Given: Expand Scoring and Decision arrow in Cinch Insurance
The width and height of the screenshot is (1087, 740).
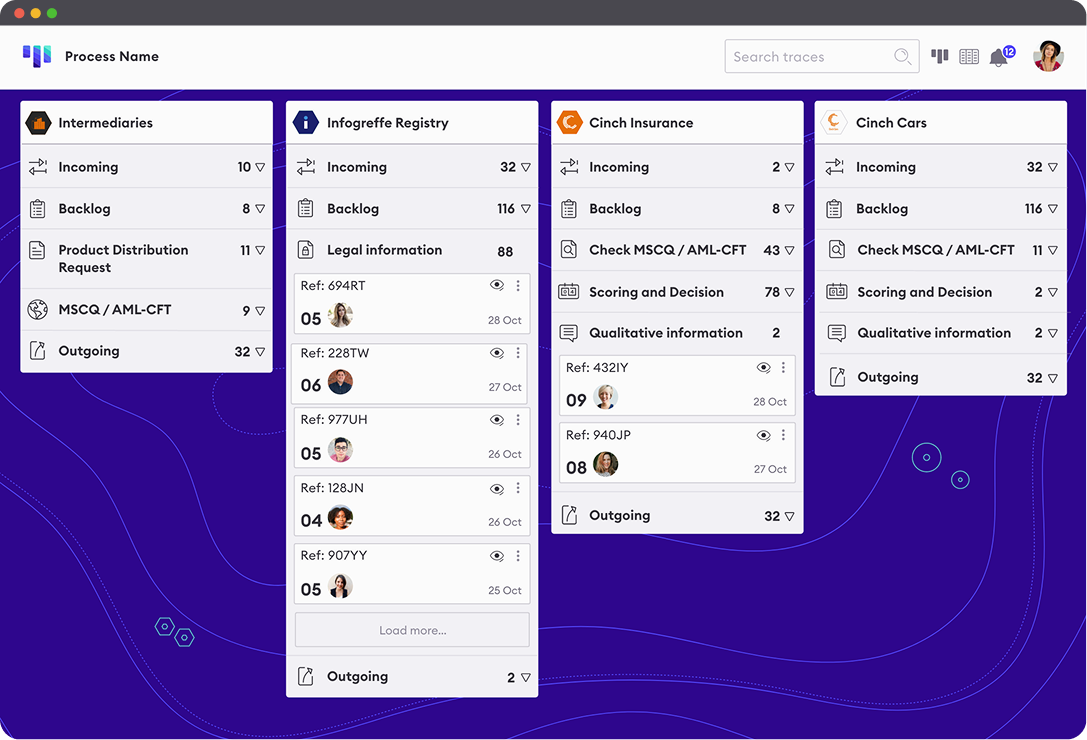Looking at the screenshot, I should (789, 293).
